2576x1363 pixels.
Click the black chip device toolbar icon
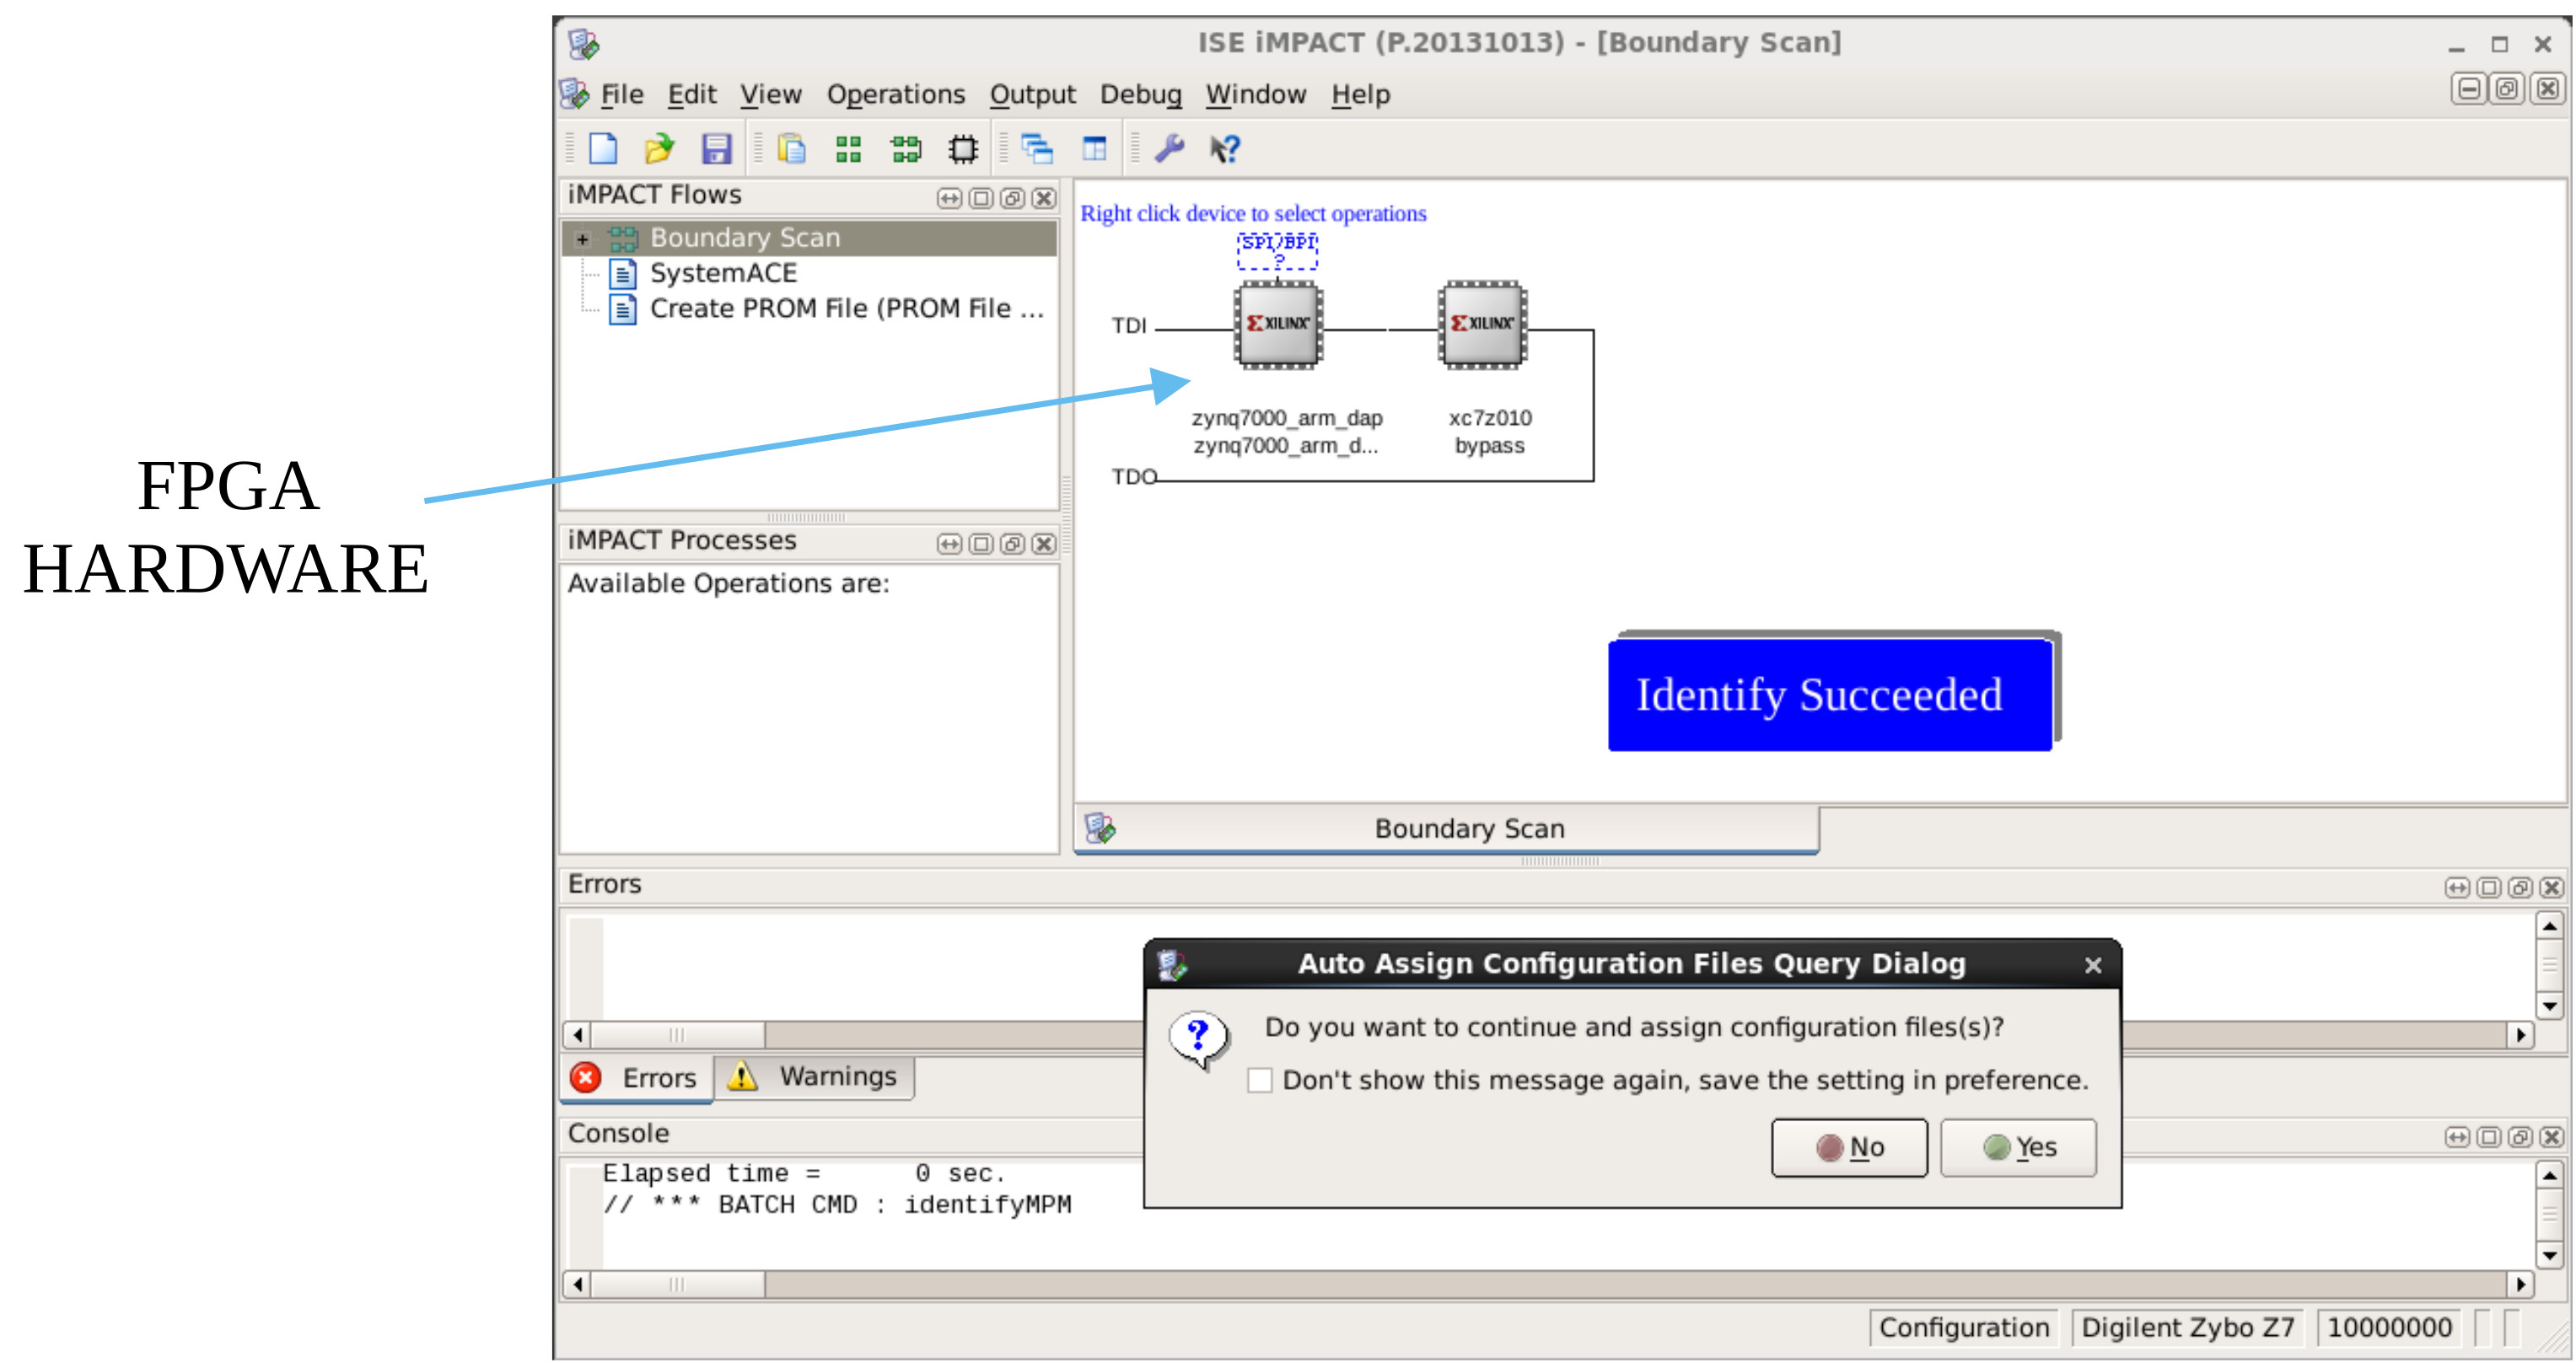[962, 149]
